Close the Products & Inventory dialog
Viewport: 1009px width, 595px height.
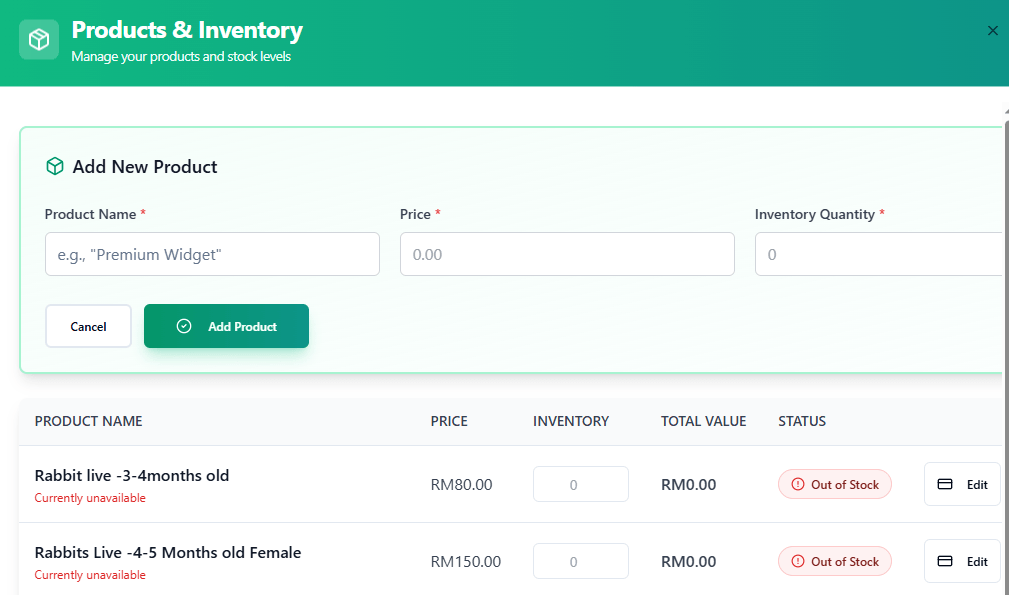coord(992,30)
